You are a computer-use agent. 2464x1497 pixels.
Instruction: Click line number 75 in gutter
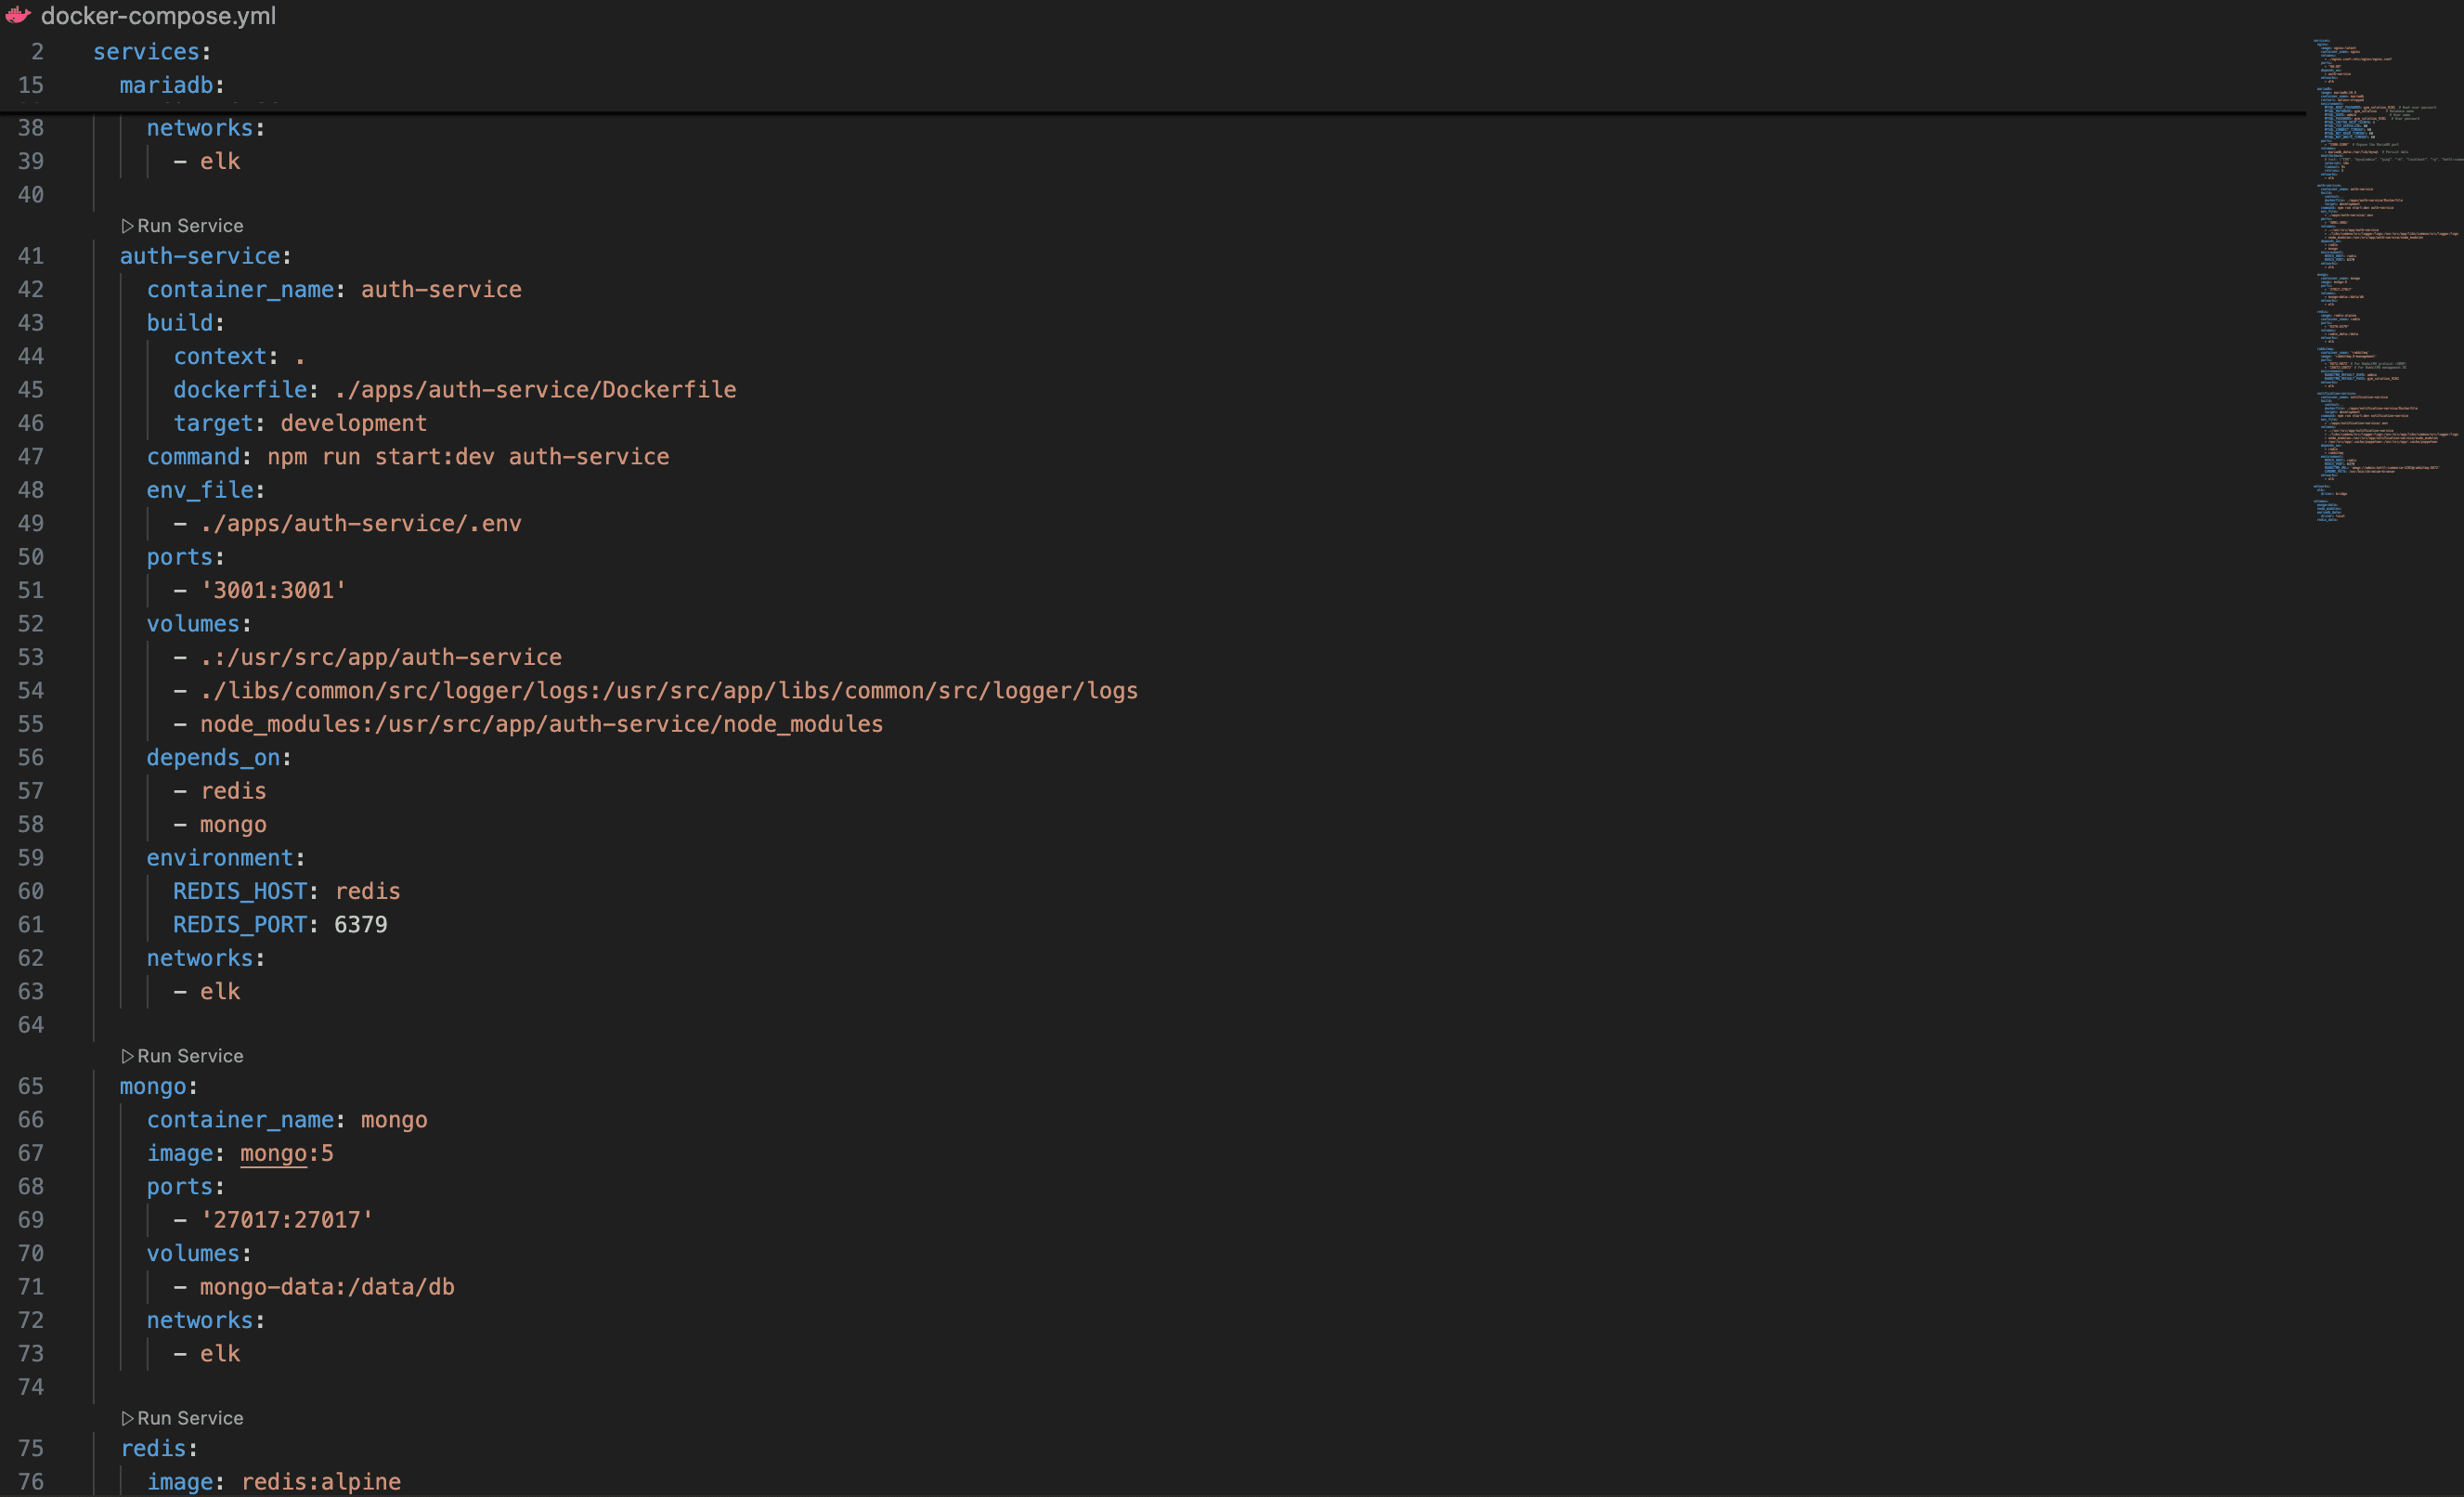31,1448
